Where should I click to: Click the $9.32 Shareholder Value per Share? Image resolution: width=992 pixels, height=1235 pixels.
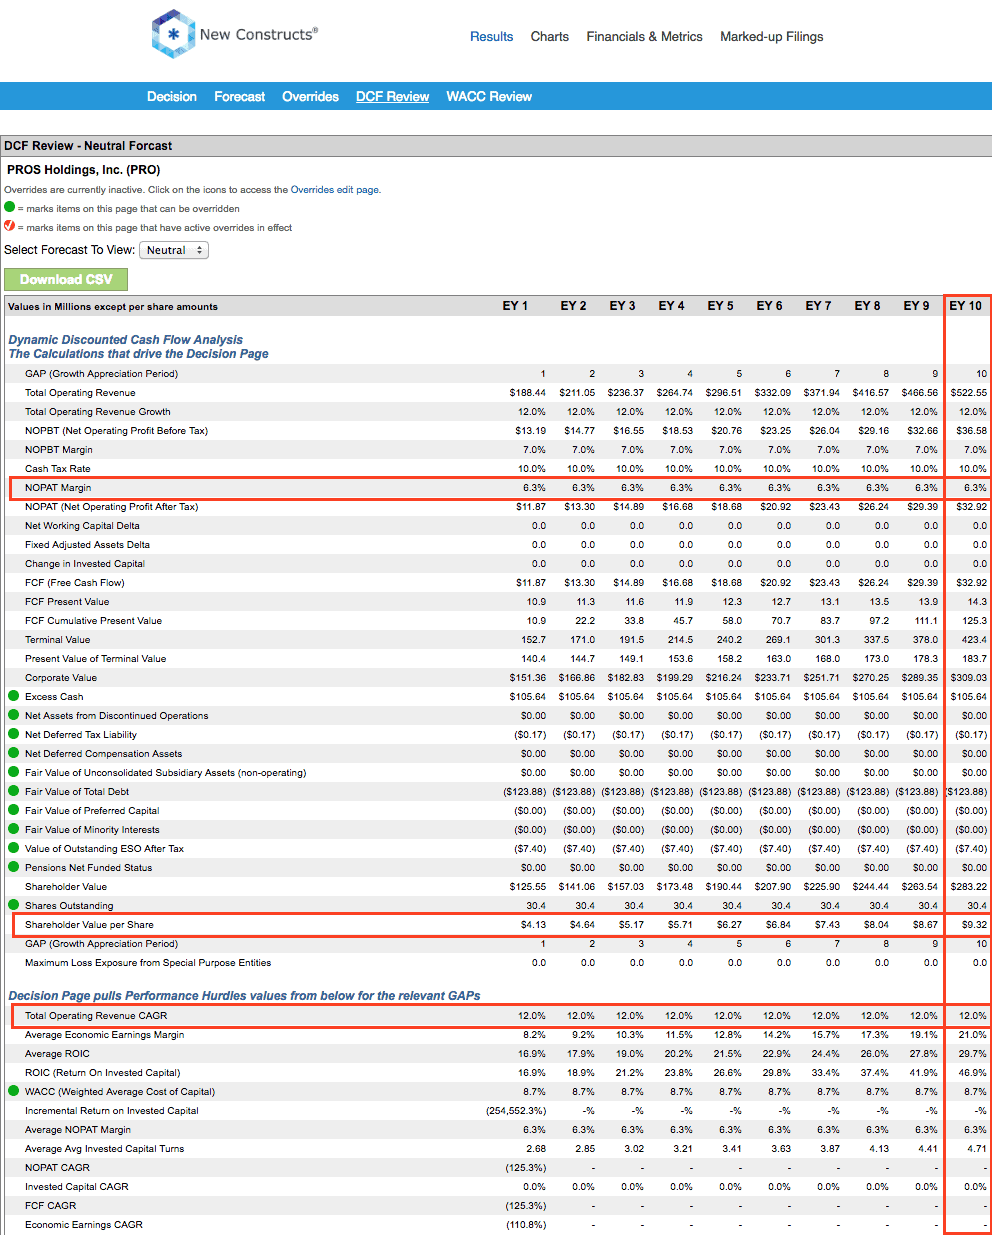pos(974,925)
